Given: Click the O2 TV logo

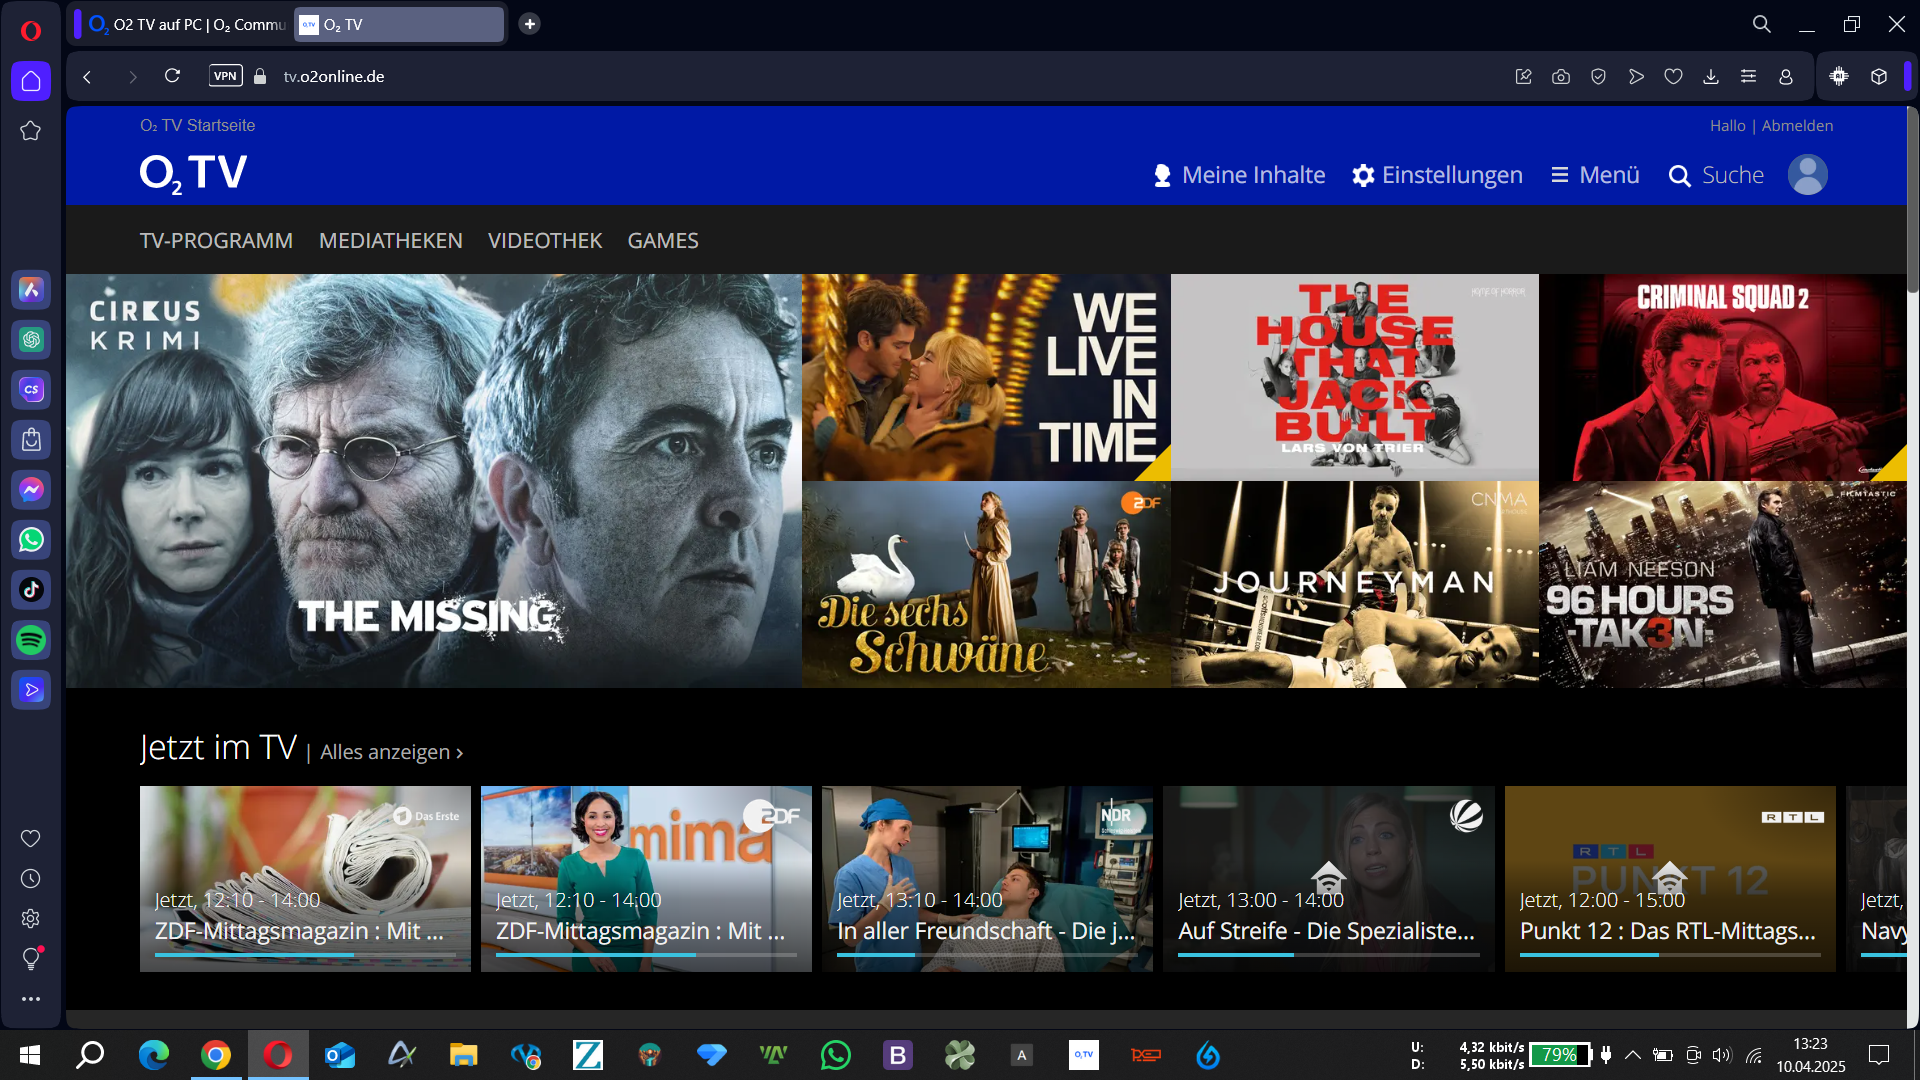Looking at the screenshot, I should (193, 173).
